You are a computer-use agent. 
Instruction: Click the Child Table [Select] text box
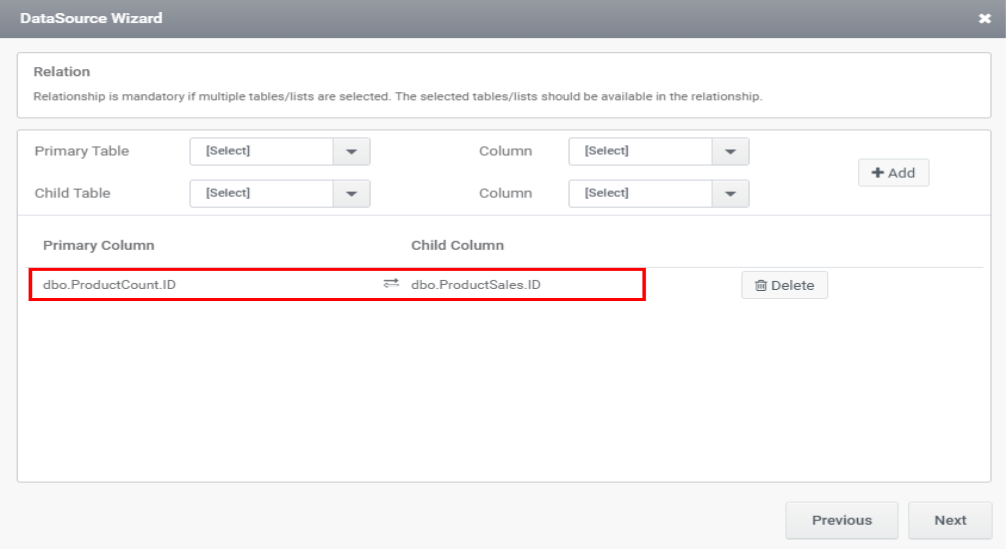pos(261,194)
